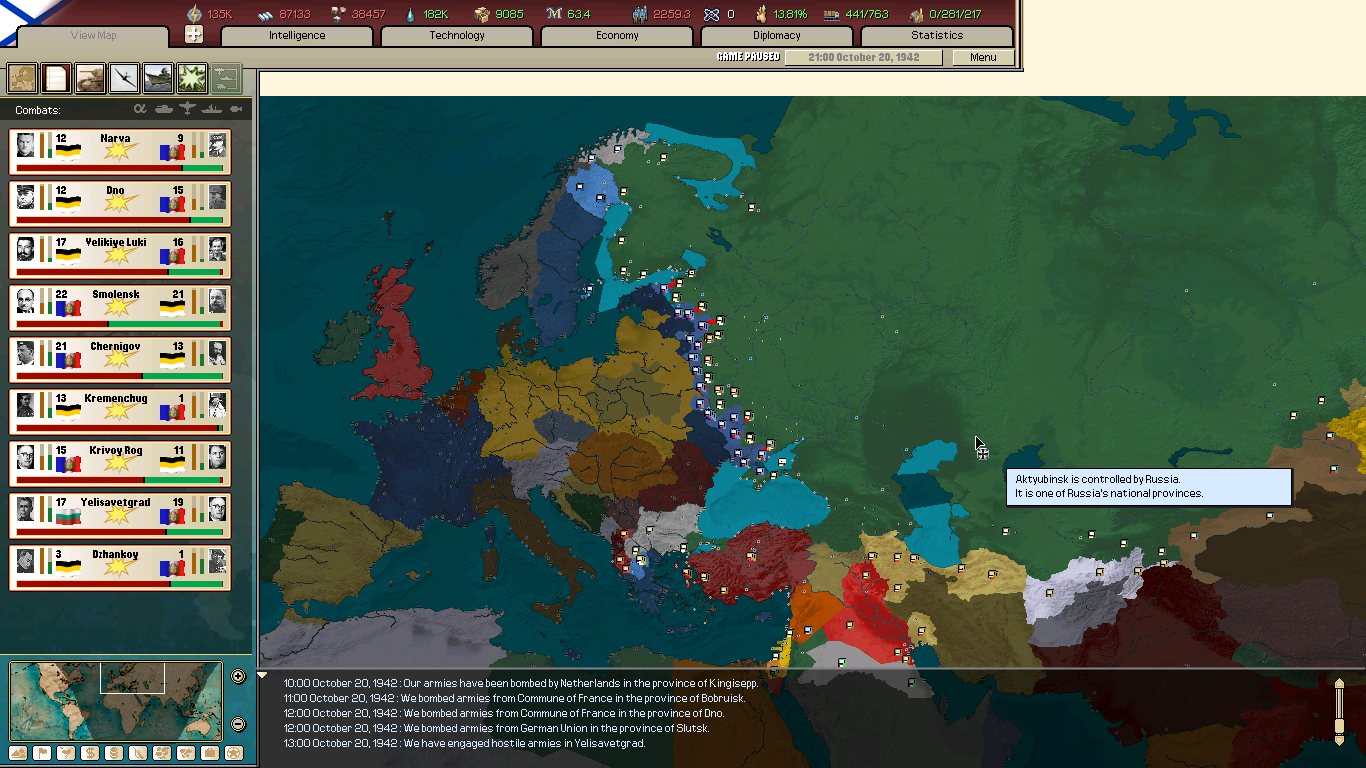Screen dimensions: 1366x768
Task: Click the Menu button
Action: (983, 57)
